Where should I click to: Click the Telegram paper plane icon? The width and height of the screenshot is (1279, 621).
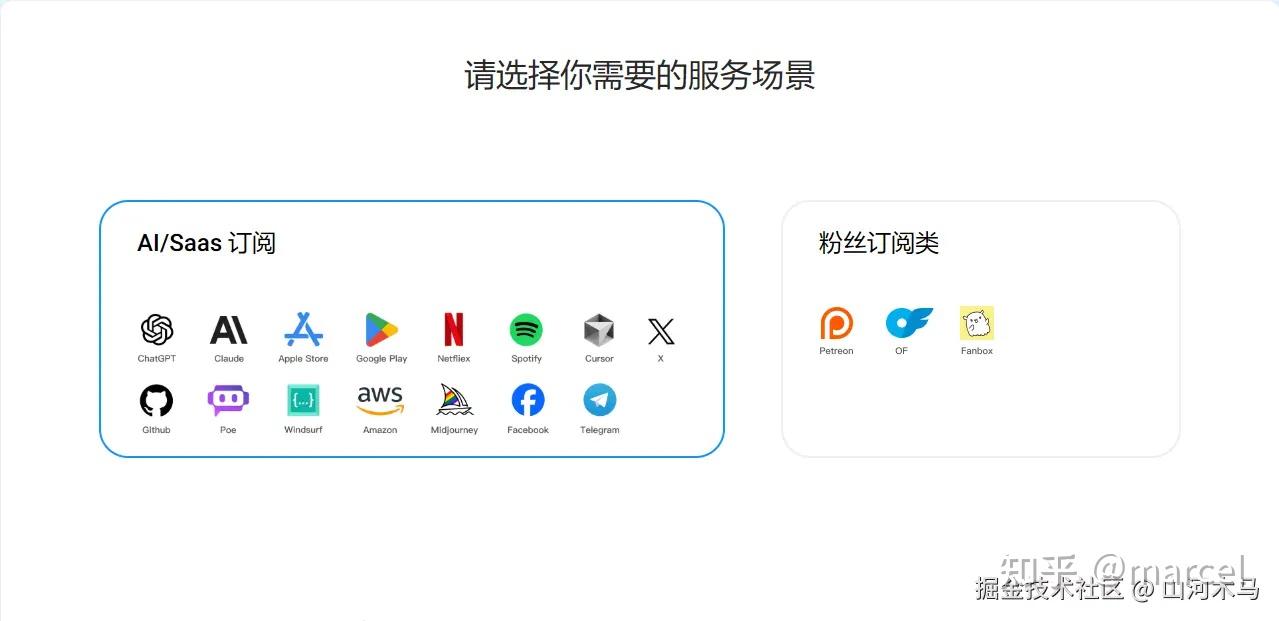pyautogui.click(x=600, y=401)
